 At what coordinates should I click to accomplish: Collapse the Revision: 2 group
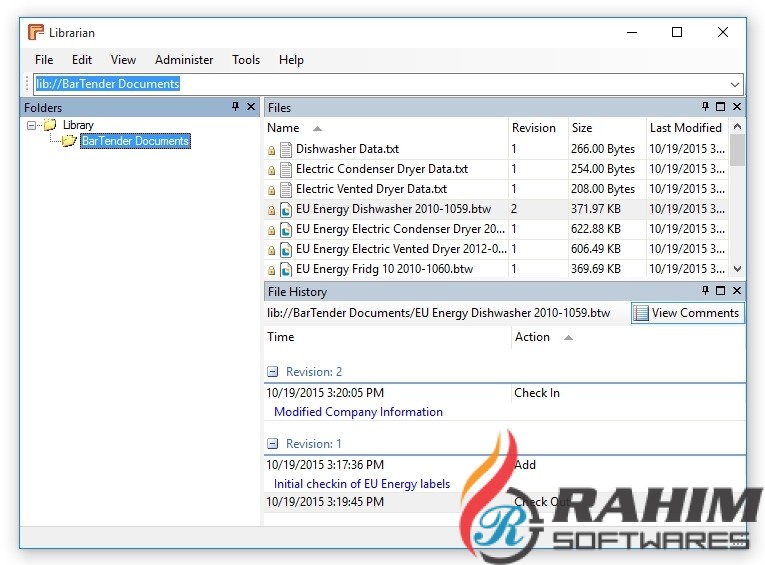point(273,372)
